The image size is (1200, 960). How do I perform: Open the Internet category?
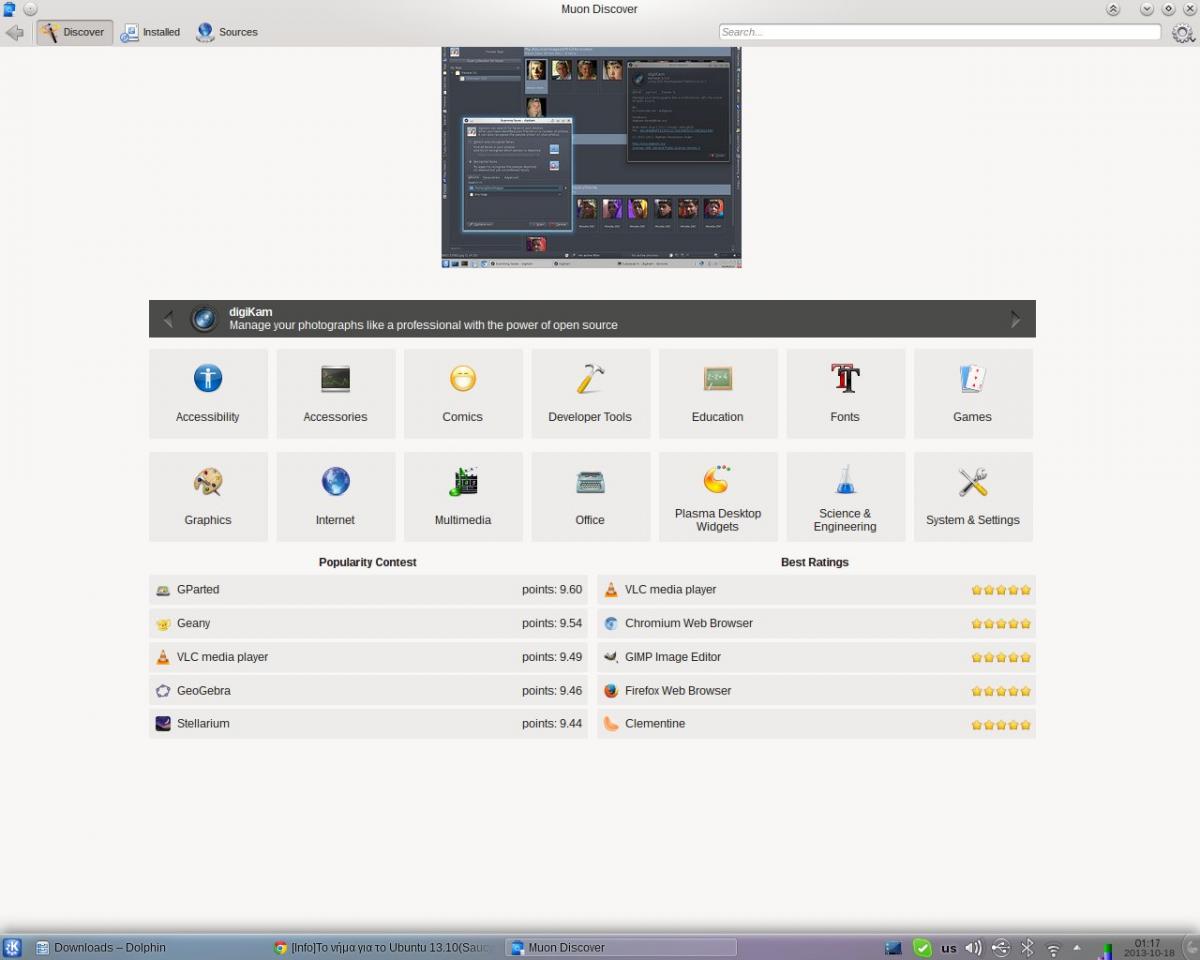point(335,497)
